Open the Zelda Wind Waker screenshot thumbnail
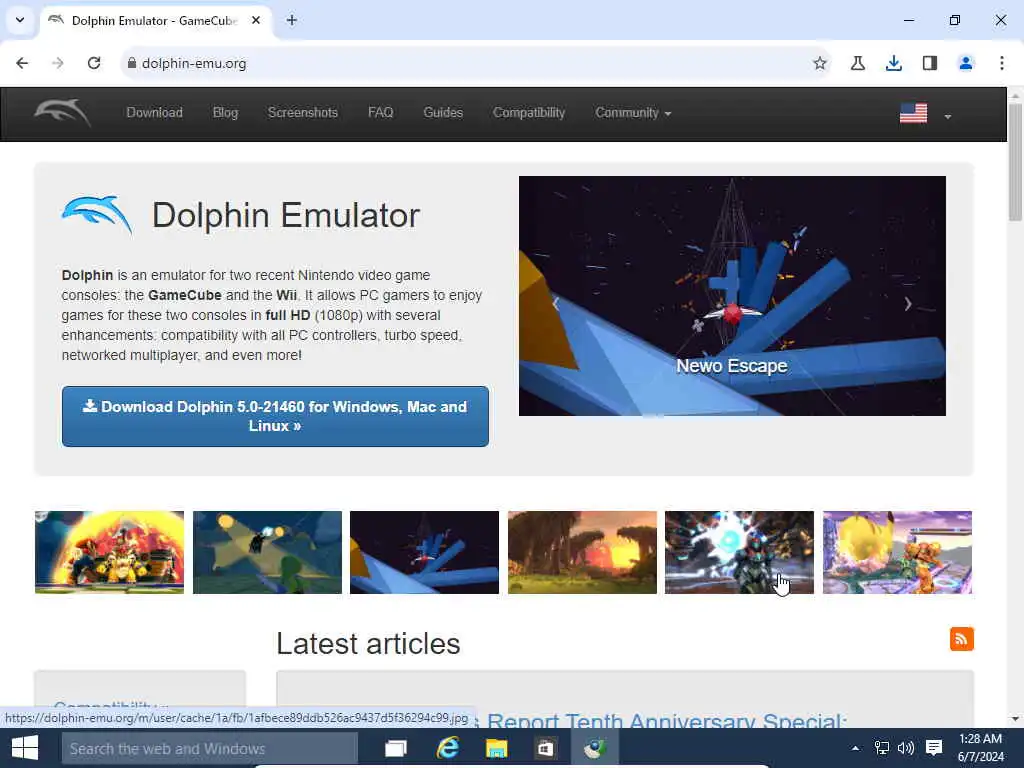The height and width of the screenshot is (768, 1024). pyautogui.click(x=267, y=552)
